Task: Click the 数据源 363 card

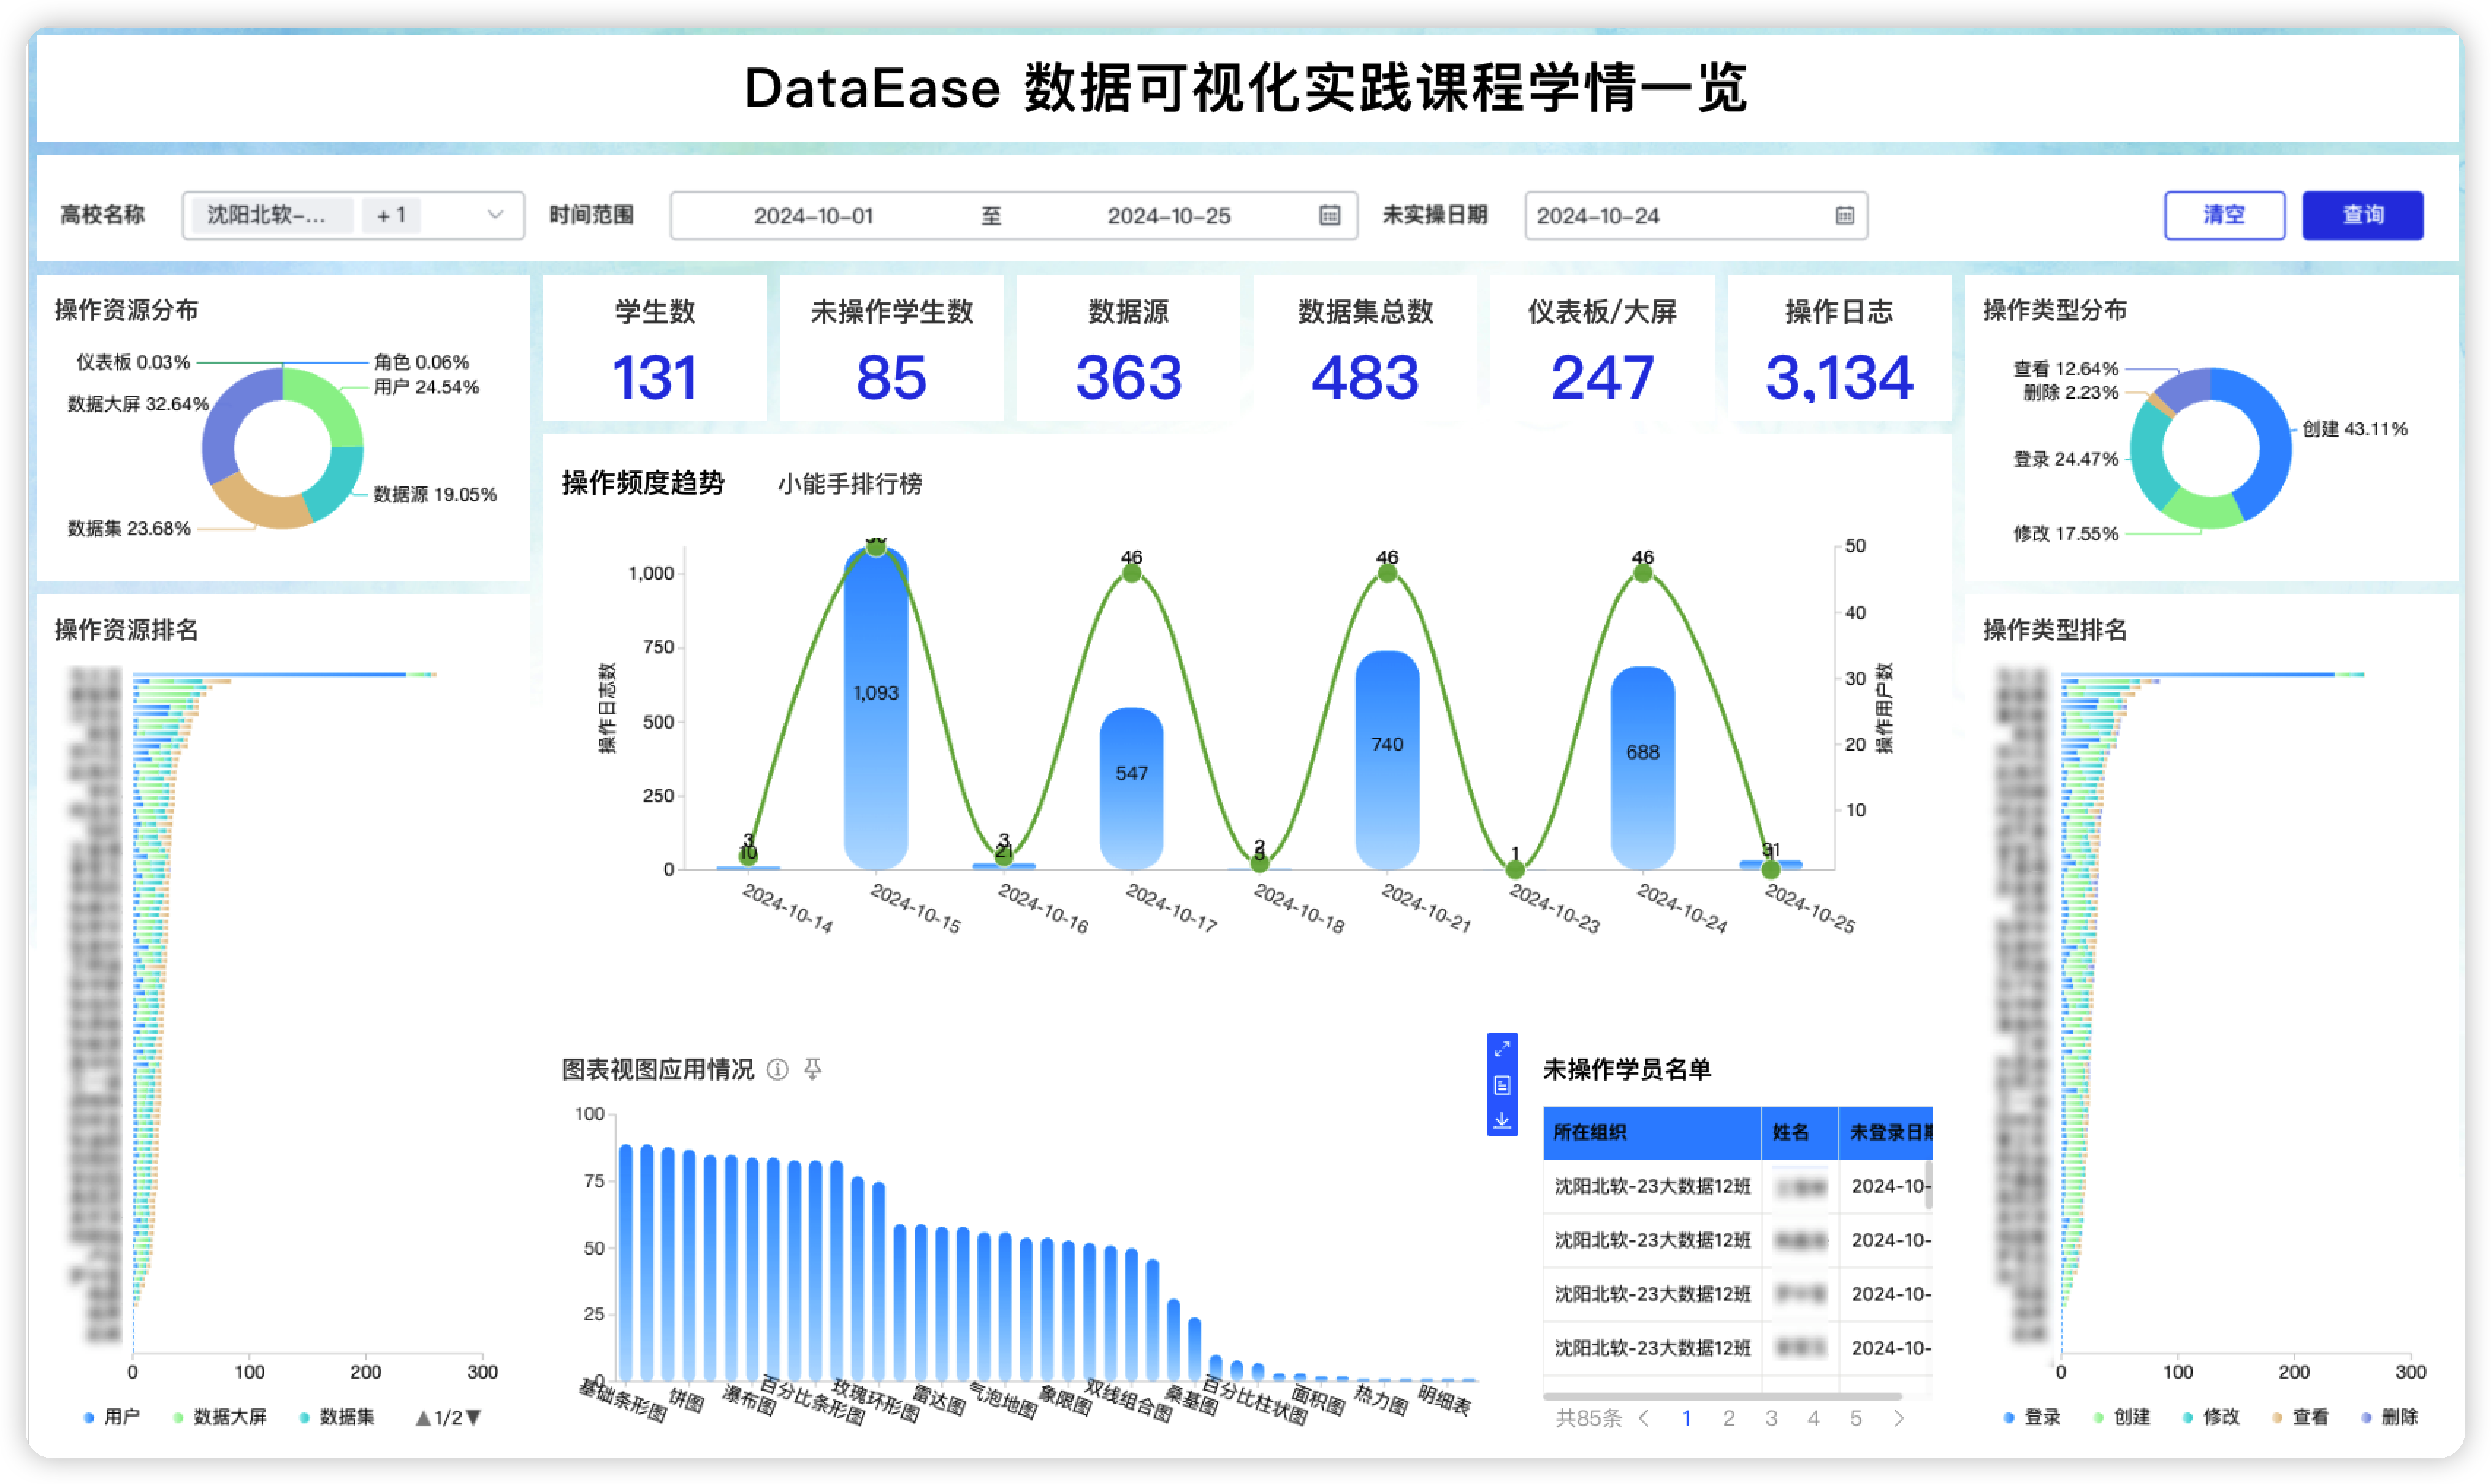Action: pos(1128,349)
